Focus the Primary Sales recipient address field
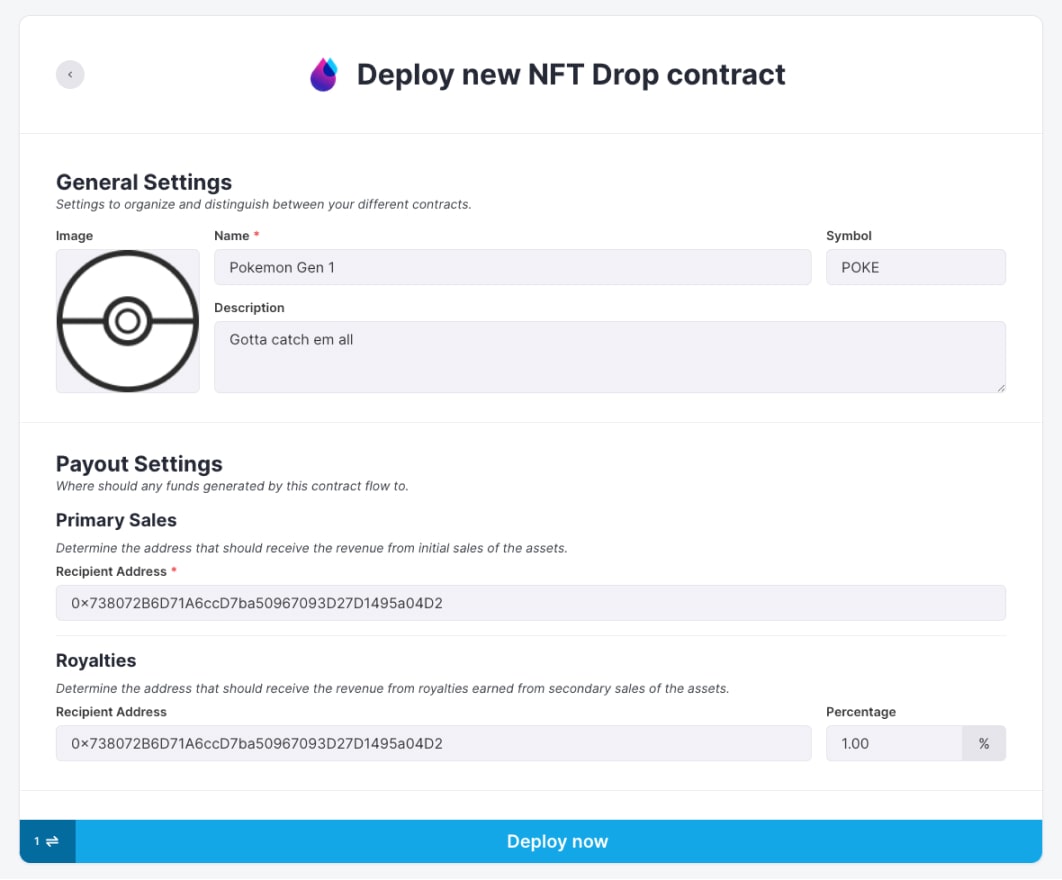This screenshot has width=1062, height=880. (530, 603)
